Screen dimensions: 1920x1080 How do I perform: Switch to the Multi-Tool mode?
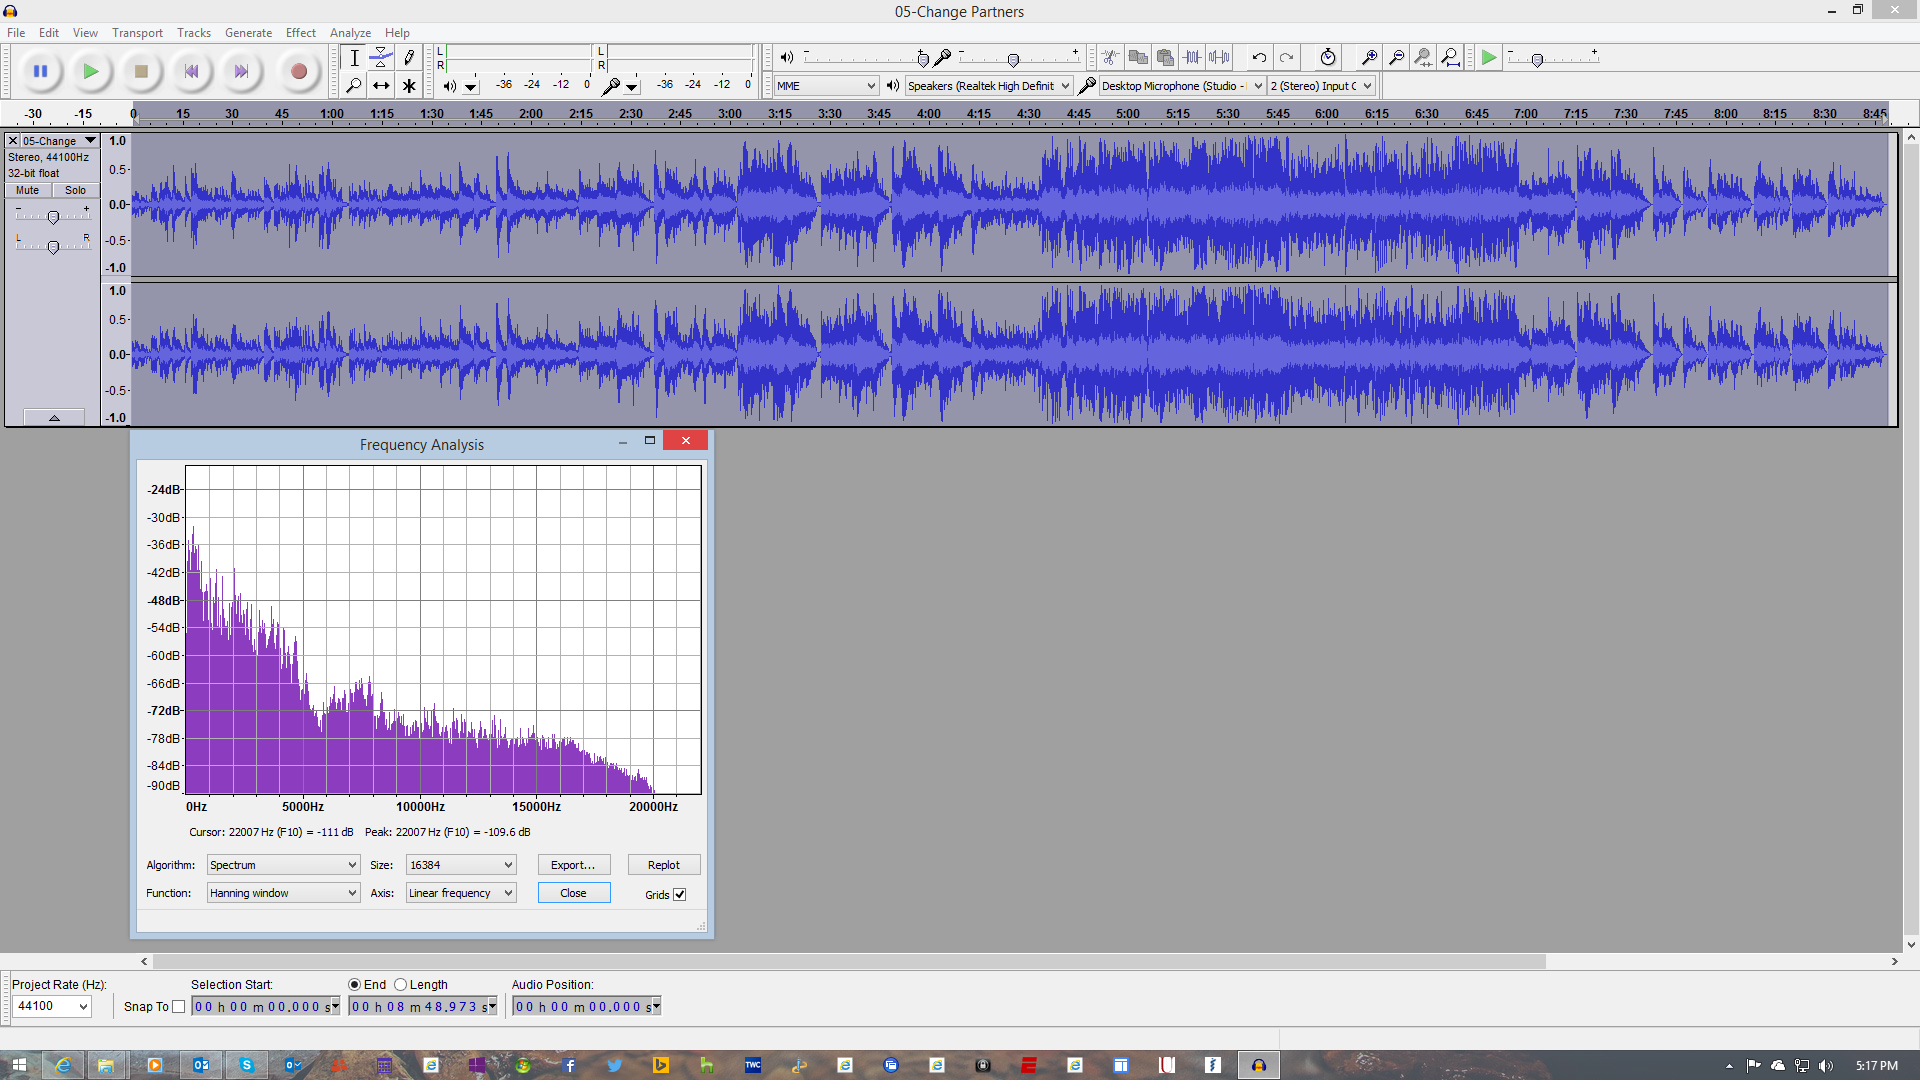click(x=409, y=85)
